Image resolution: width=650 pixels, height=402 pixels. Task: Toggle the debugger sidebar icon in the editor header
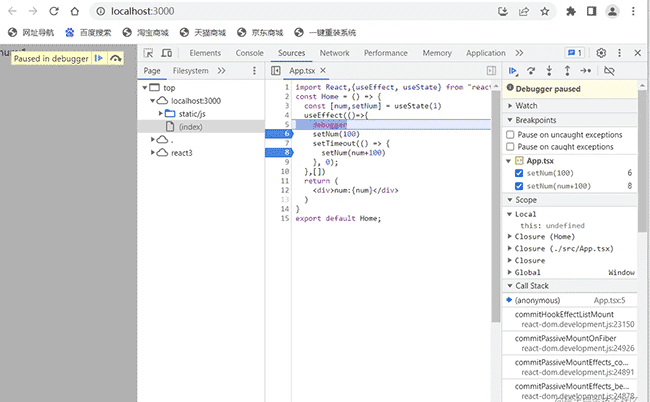491,71
